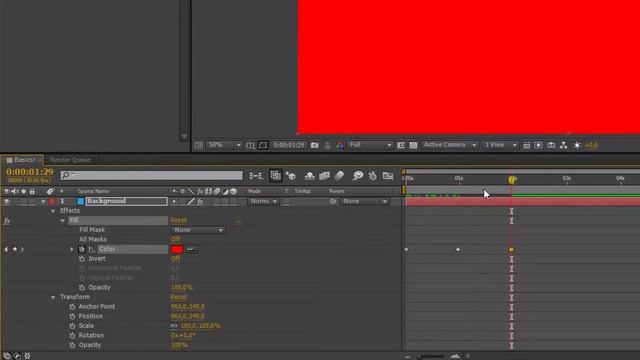Screen dimensions: 640x360
Task: Click the fast previews icon
Action: coord(538,145)
